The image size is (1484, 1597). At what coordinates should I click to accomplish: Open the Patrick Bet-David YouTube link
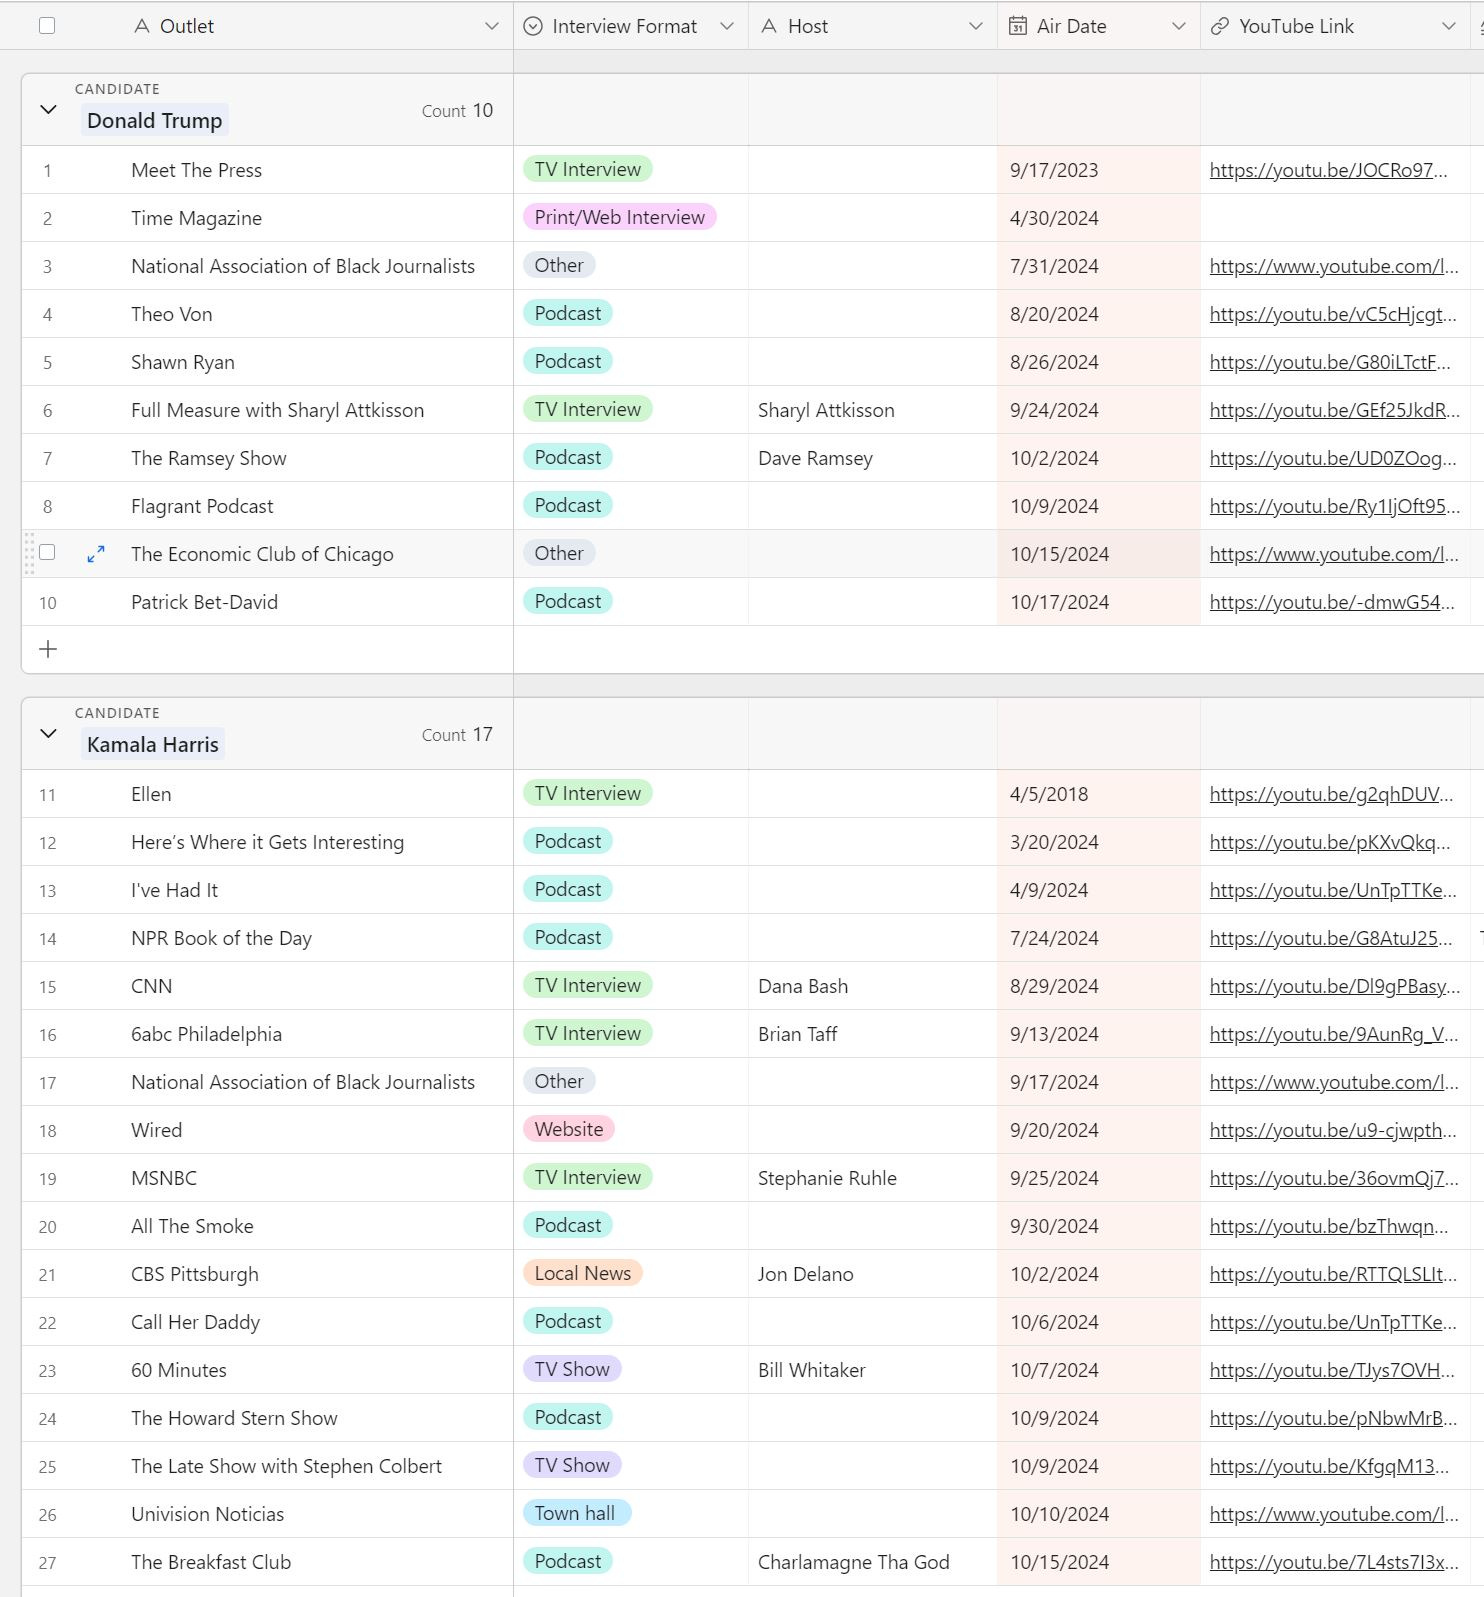(x=1332, y=602)
